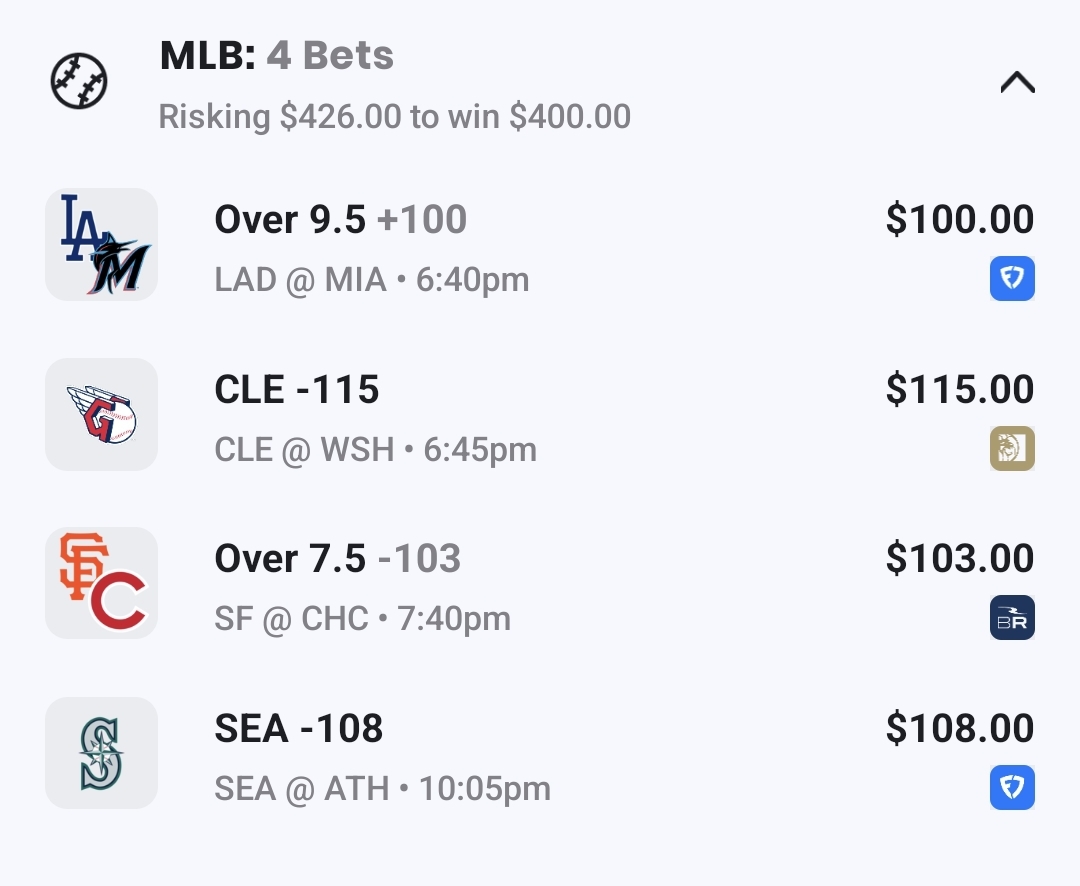
Task: Click the MLB: 4 Bets header
Action: click(277, 56)
